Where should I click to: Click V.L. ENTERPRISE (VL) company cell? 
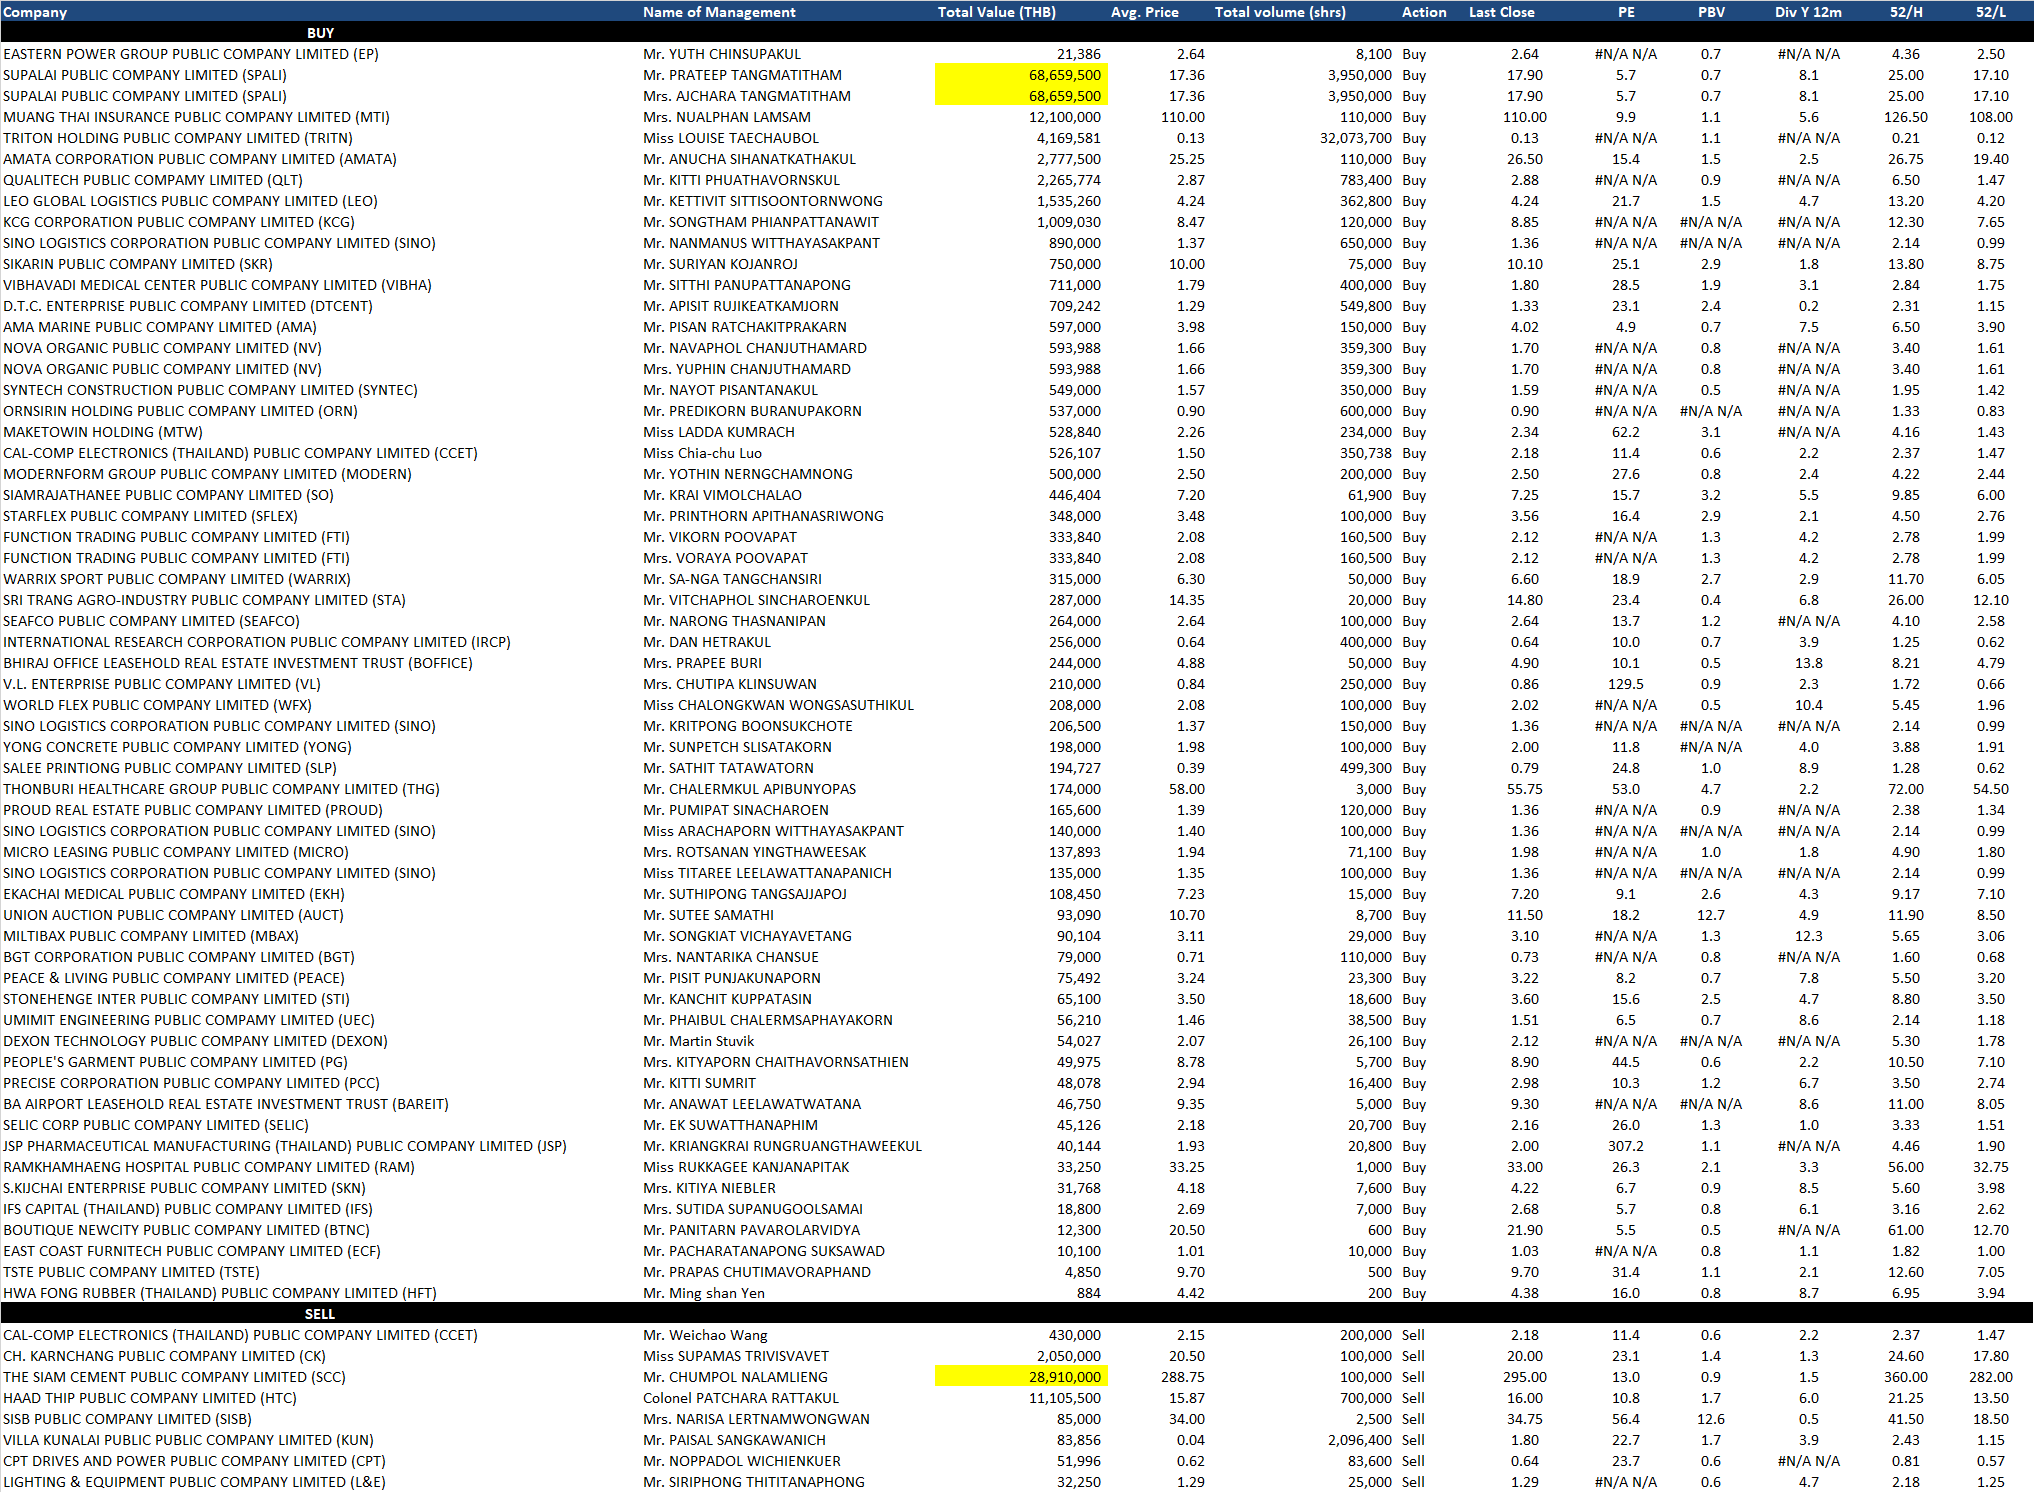(x=161, y=684)
